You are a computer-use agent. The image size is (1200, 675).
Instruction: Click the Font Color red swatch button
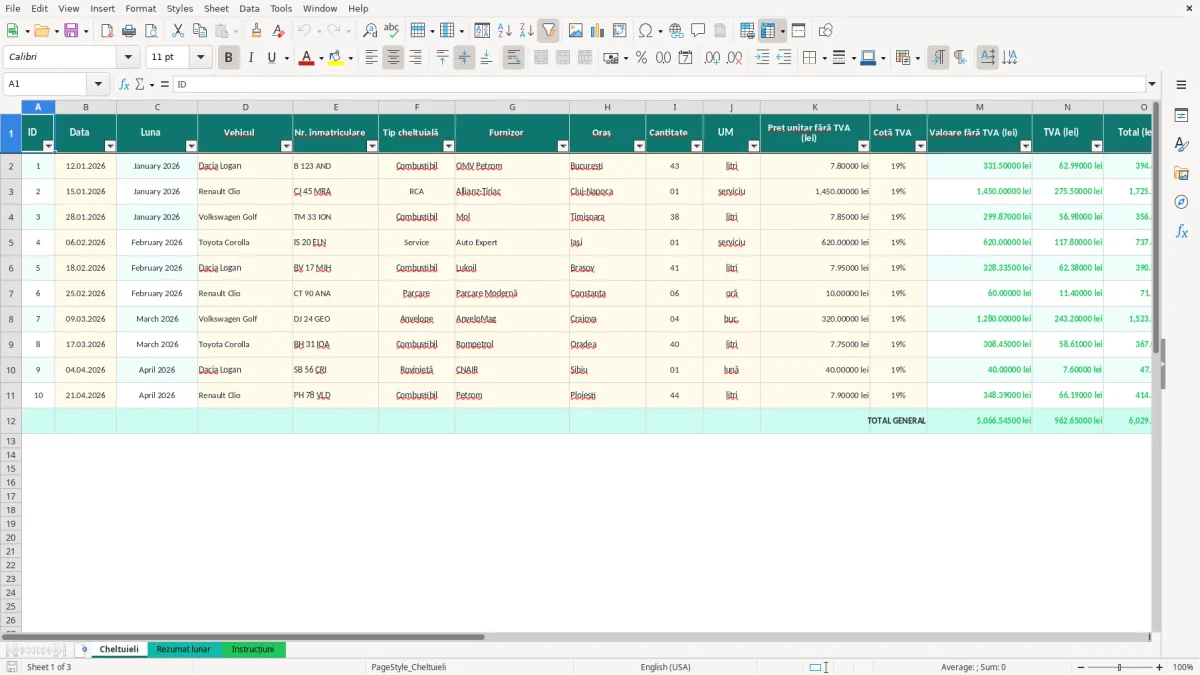click(x=306, y=58)
